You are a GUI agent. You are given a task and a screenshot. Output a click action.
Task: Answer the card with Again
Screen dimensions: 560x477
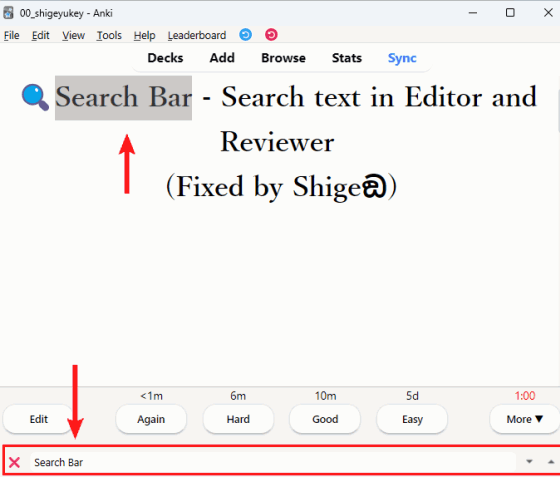[x=151, y=419]
